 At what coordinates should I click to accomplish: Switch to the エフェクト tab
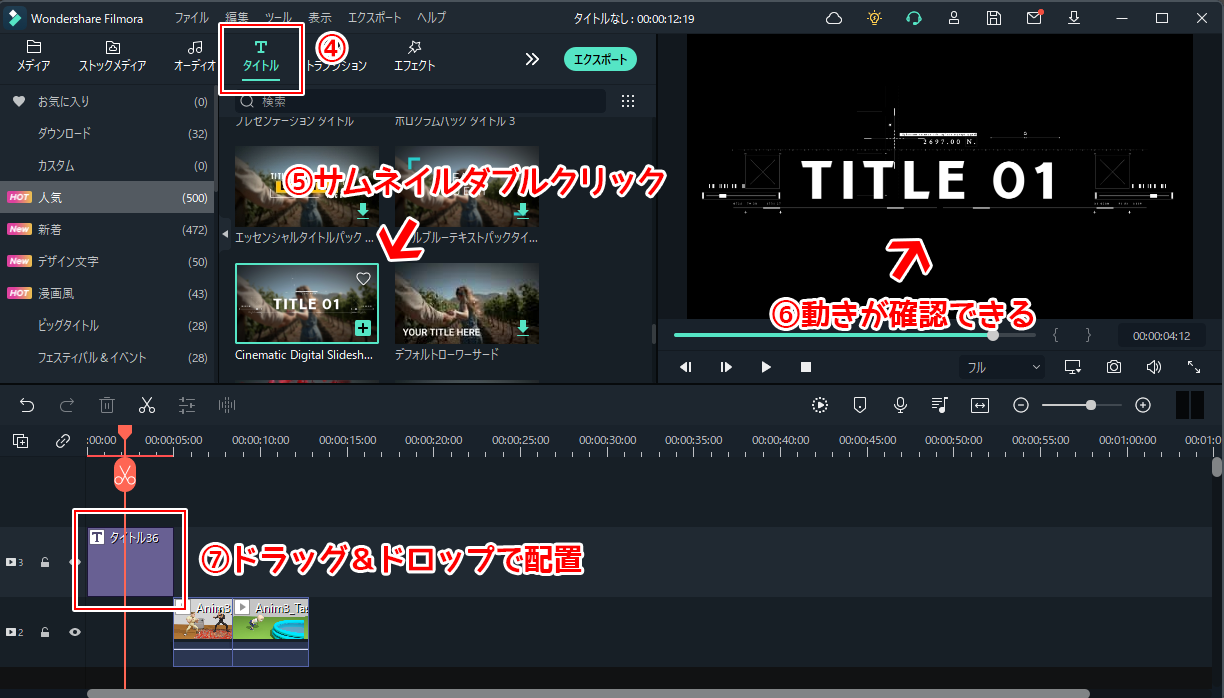tap(414, 57)
